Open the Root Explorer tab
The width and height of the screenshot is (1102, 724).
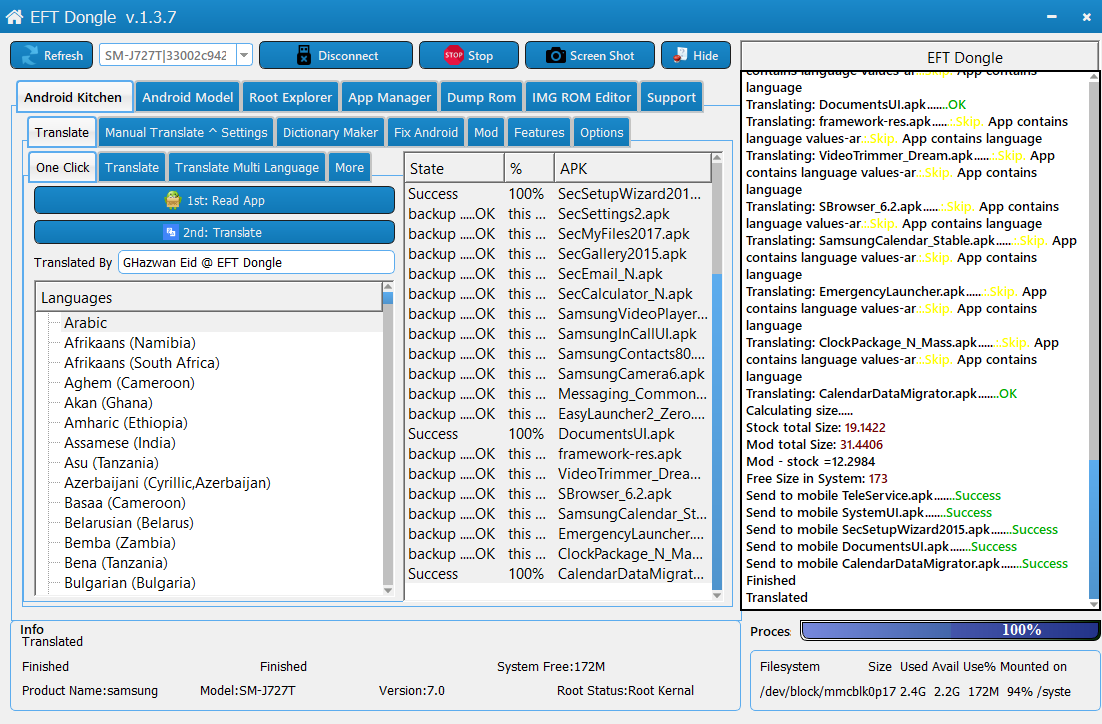[x=290, y=97]
